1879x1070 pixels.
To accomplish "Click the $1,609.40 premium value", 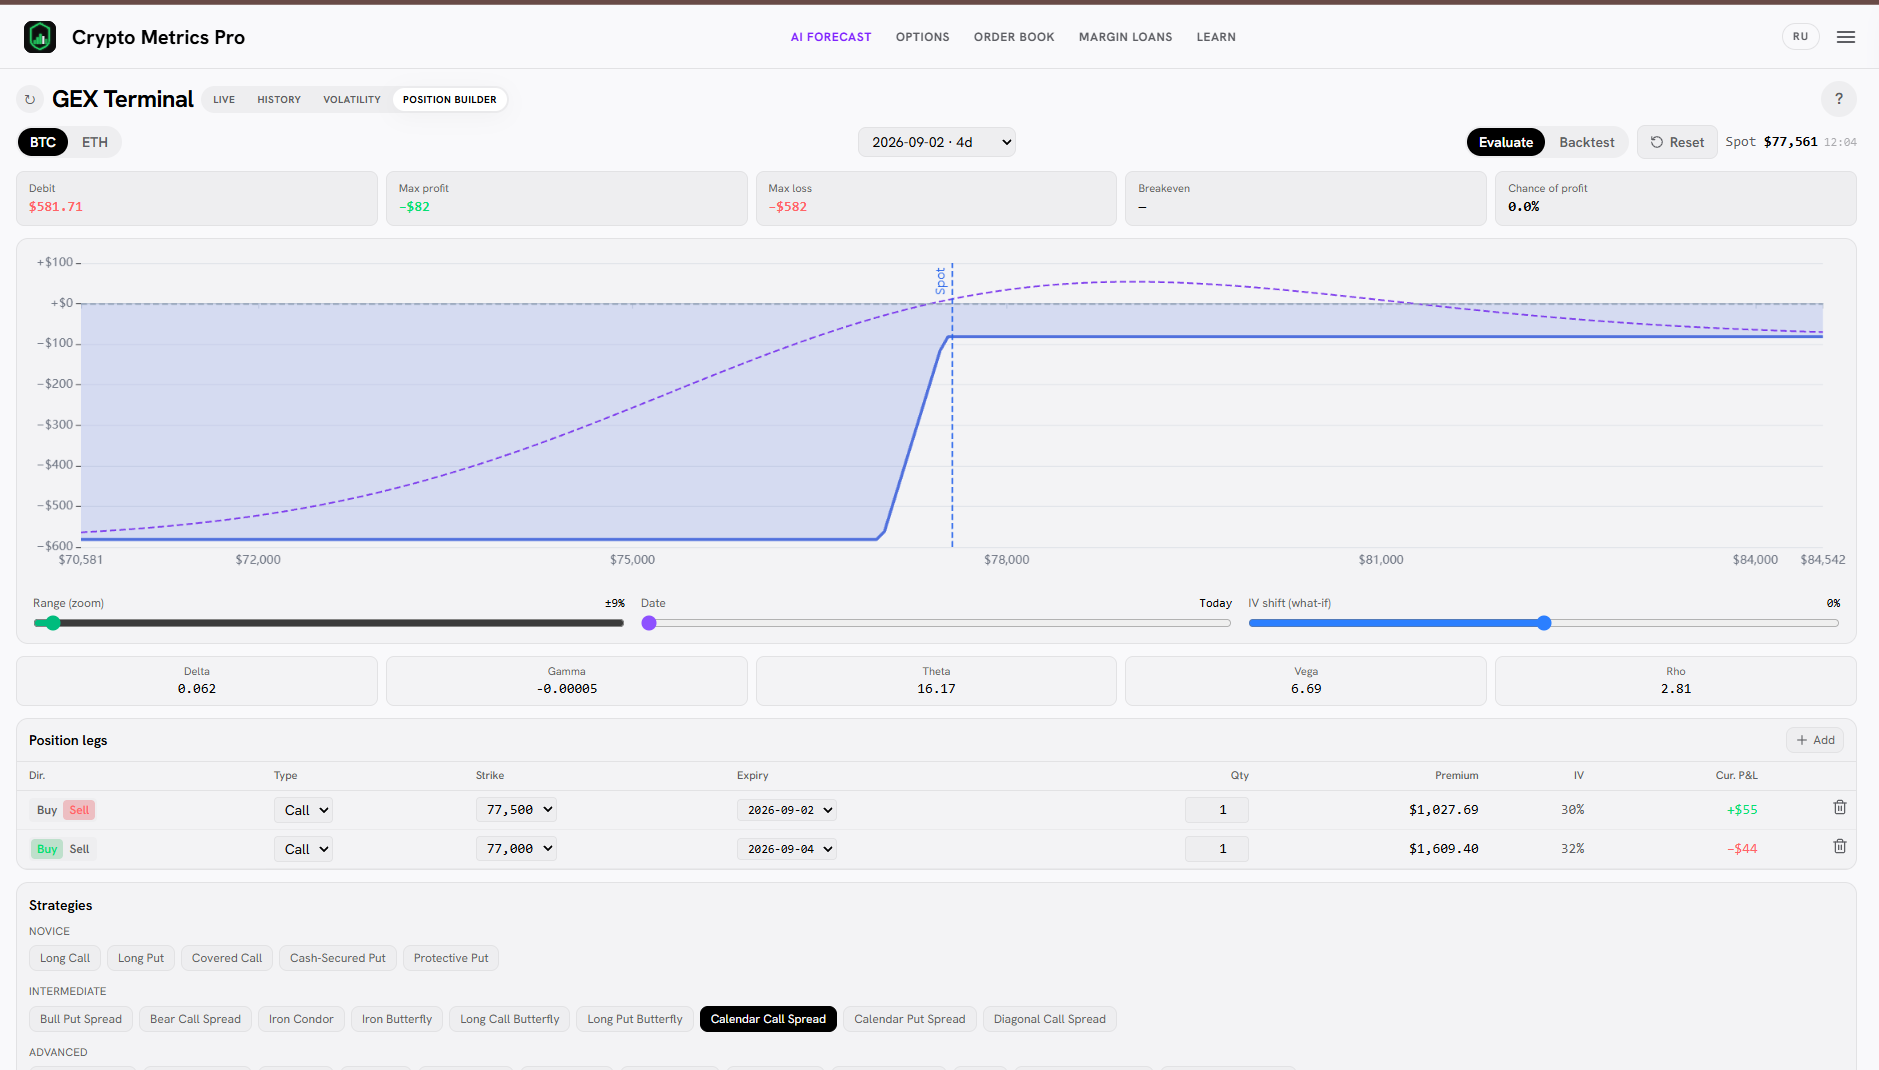I will 1443,849.
